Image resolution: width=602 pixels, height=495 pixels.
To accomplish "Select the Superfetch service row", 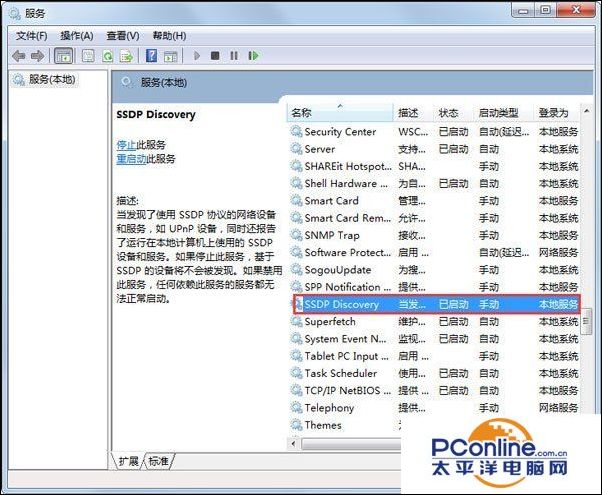I will pos(434,321).
